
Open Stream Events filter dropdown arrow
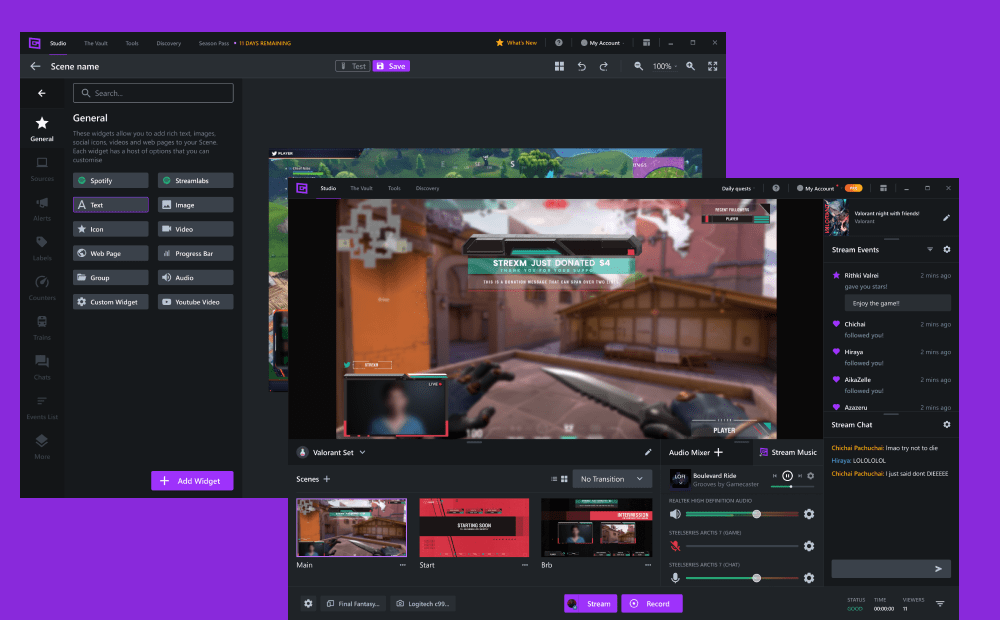point(930,249)
